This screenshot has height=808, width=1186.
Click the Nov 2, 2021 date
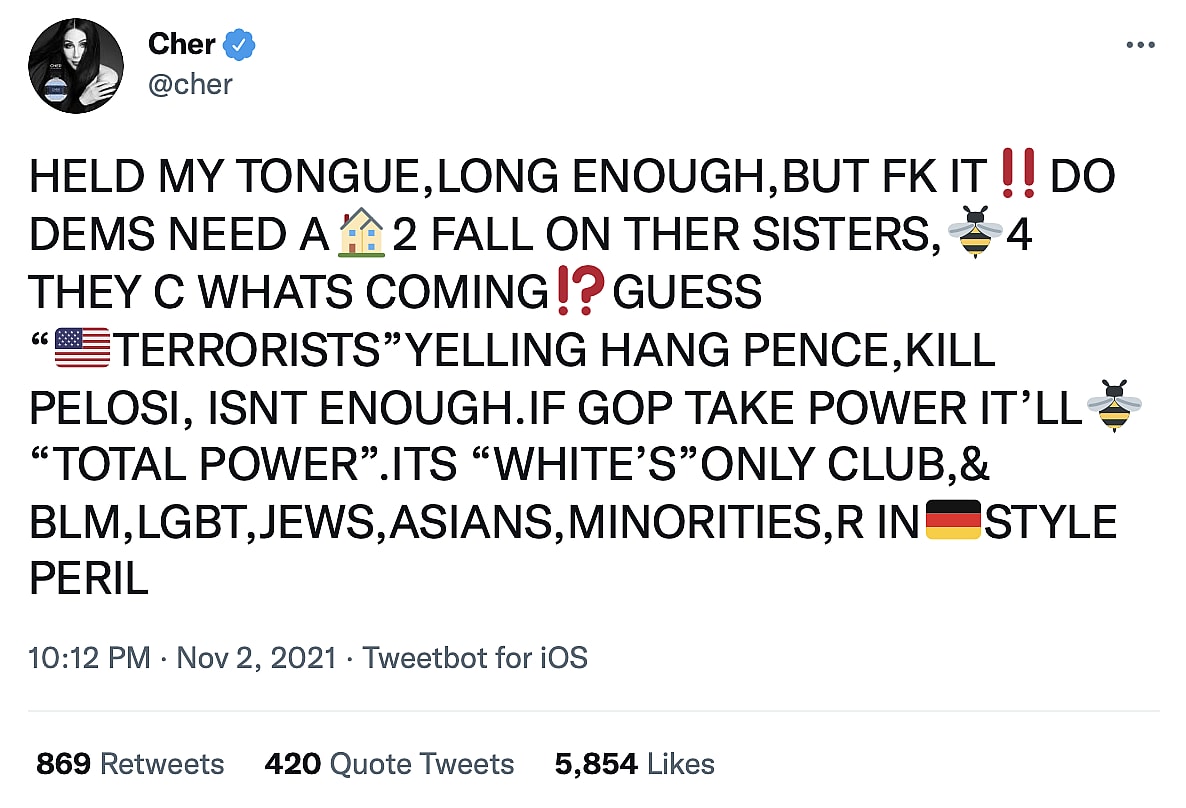(256, 658)
